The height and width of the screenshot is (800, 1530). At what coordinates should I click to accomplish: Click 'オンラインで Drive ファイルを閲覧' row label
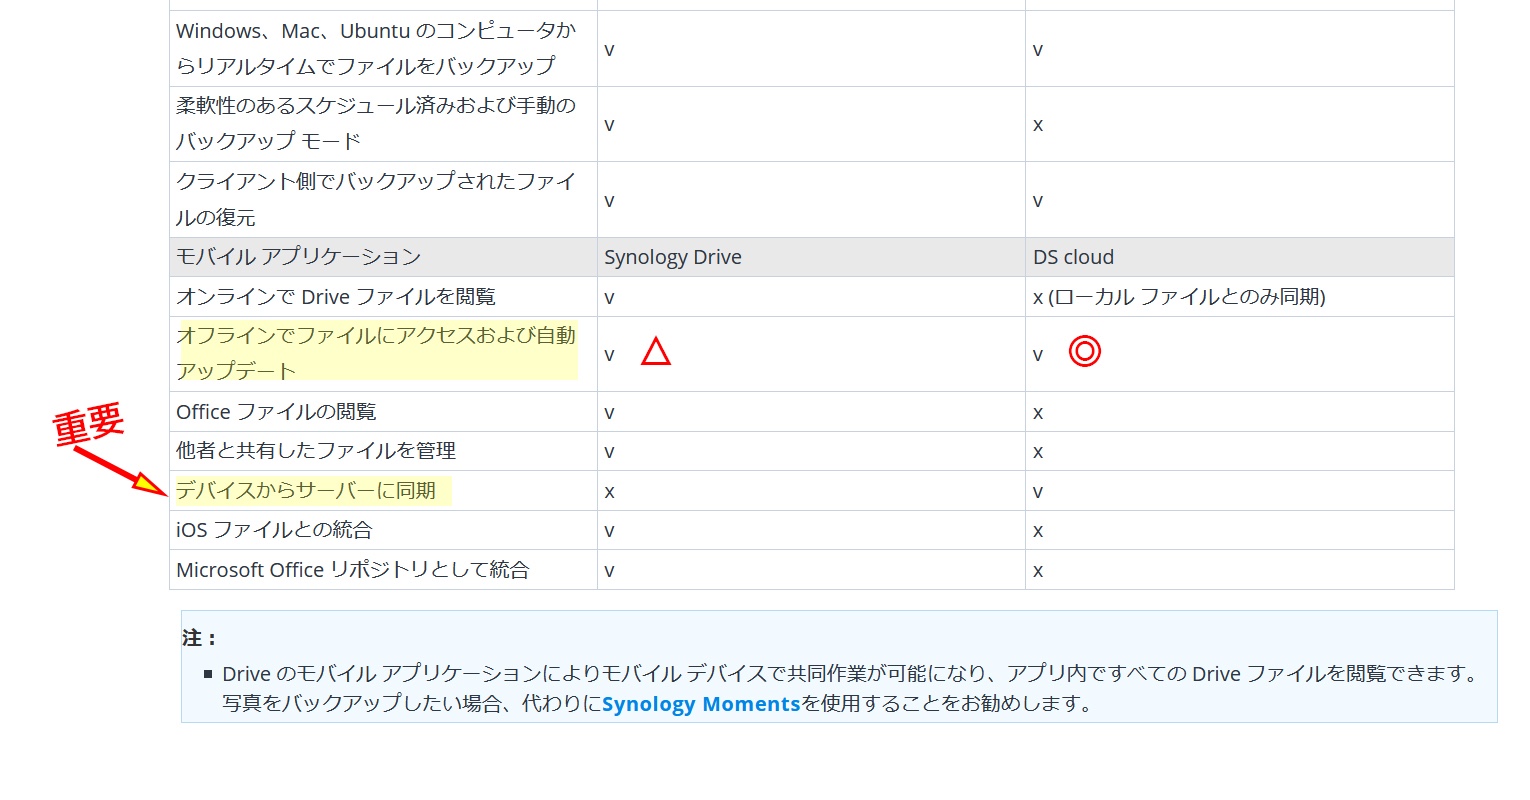coord(336,297)
